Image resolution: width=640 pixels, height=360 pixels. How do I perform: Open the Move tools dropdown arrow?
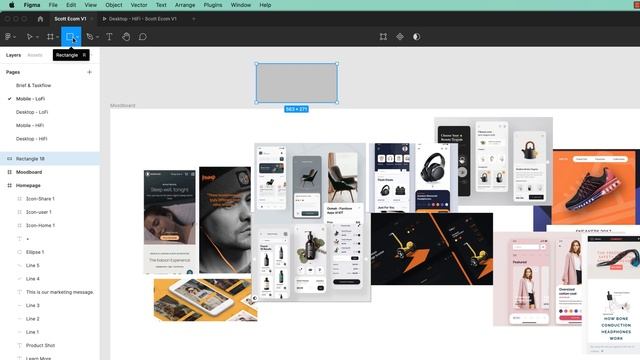pyautogui.click(x=37, y=37)
